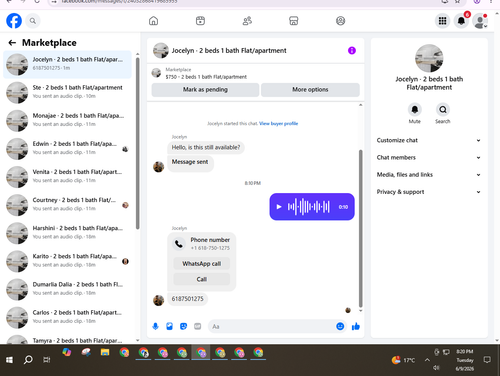The height and width of the screenshot is (376, 500).
Task: Click the WhatsApp call button
Action: pos(202,264)
